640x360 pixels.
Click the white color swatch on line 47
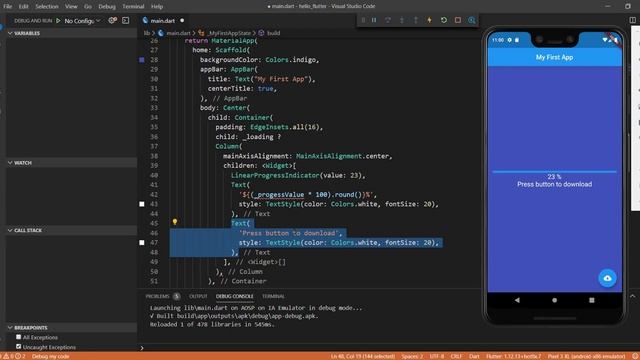click(x=142, y=242)
